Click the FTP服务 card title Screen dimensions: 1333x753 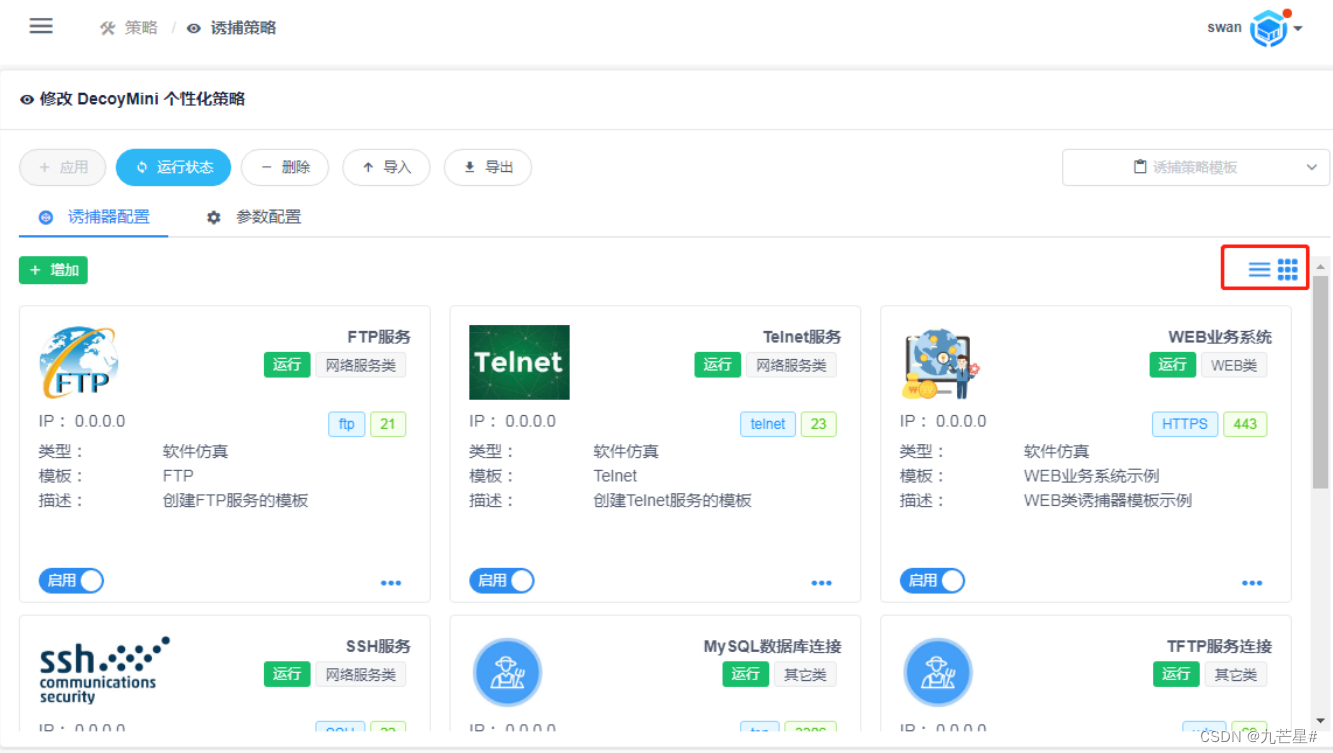point(379,337)
